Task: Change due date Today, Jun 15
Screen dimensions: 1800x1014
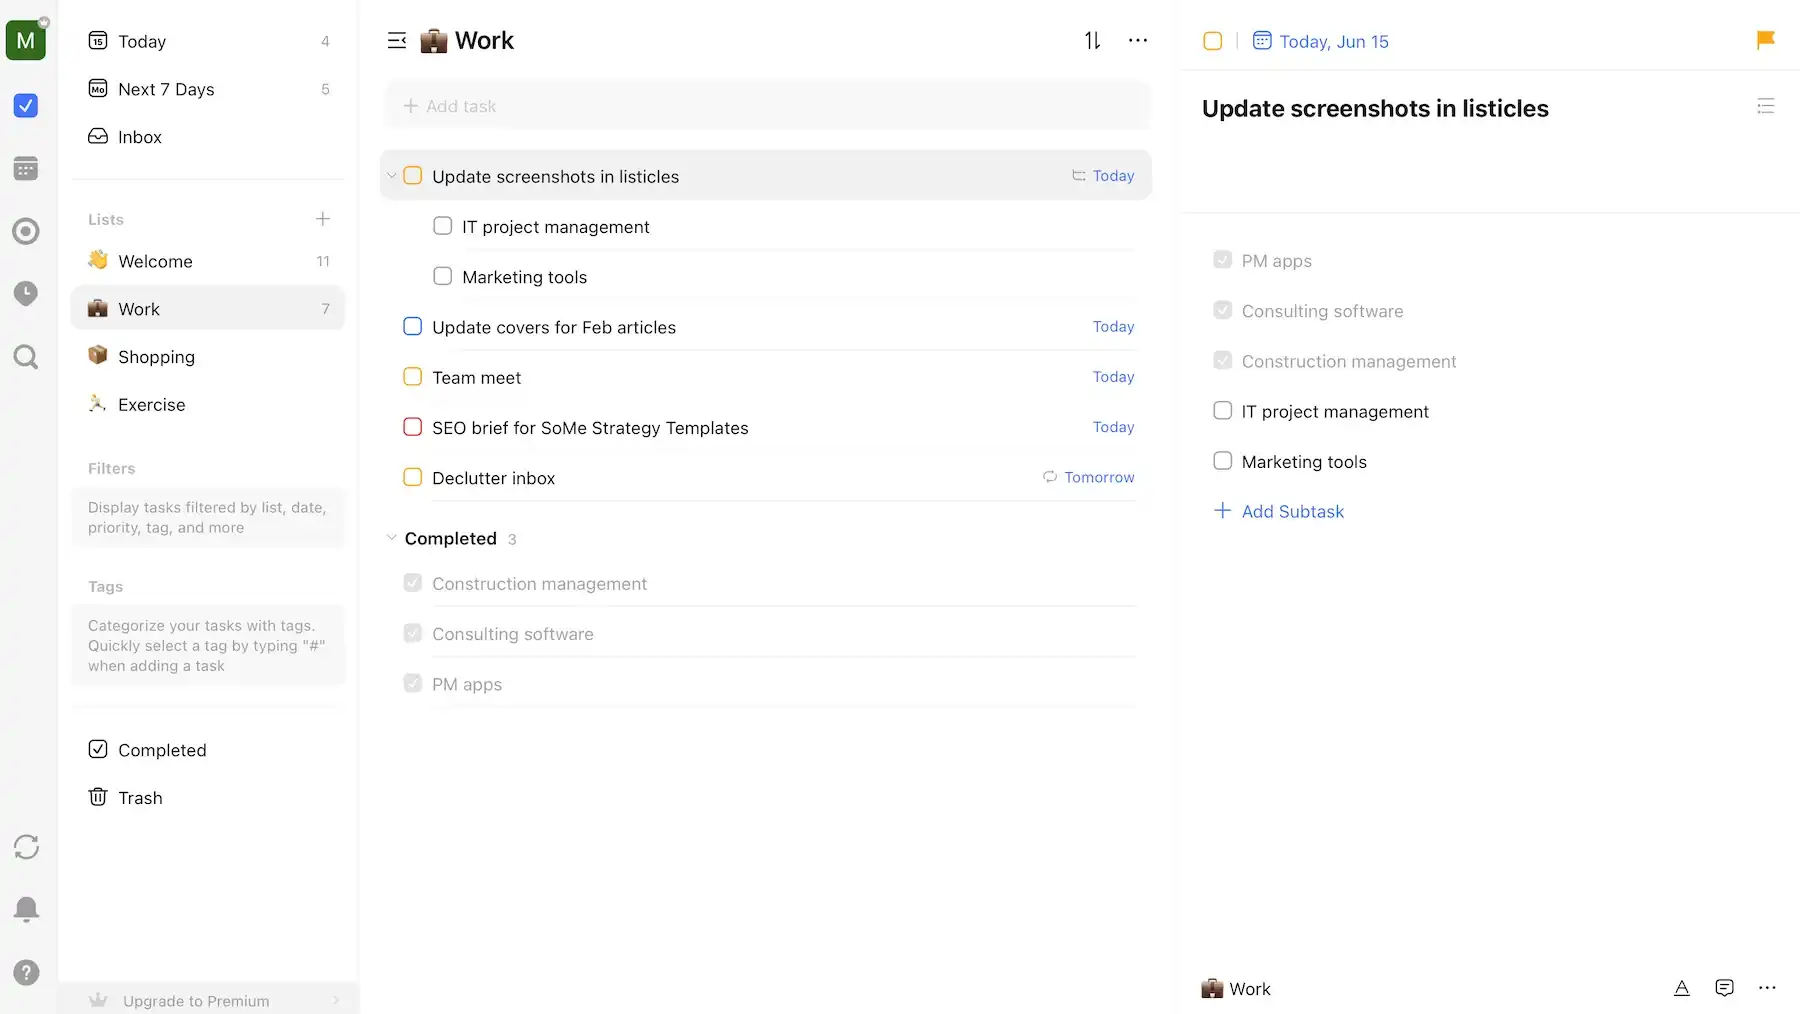Action: (x=1333, y=41)
